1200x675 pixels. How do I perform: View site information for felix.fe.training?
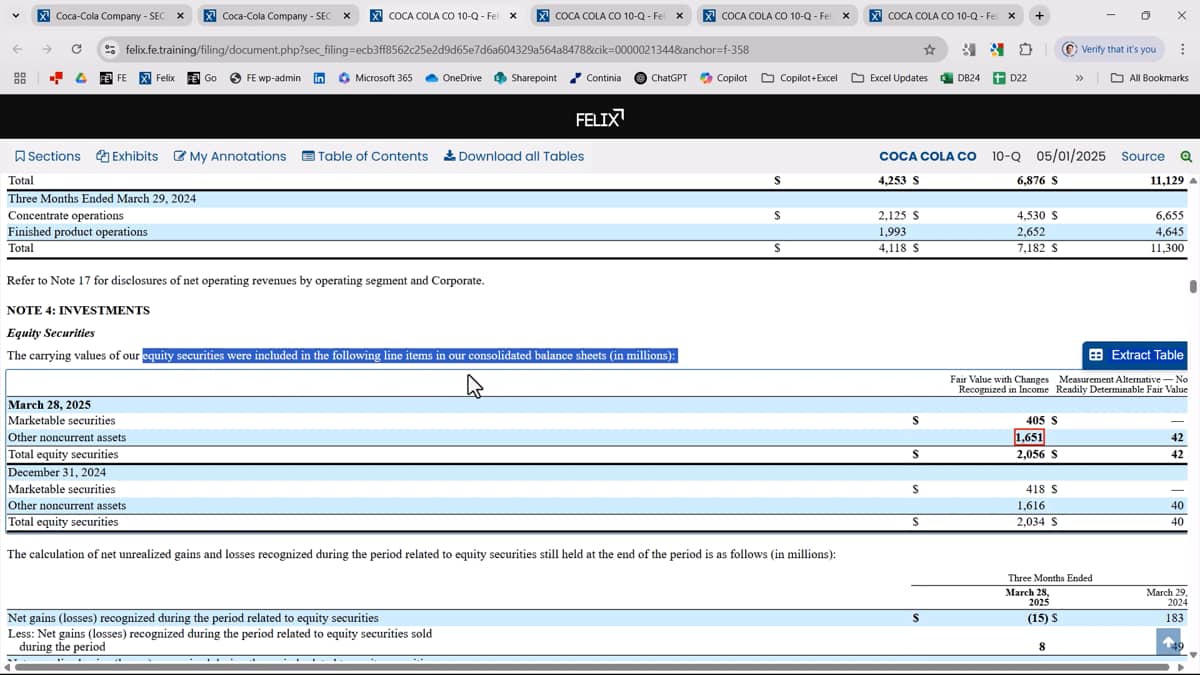coord(111,49)
